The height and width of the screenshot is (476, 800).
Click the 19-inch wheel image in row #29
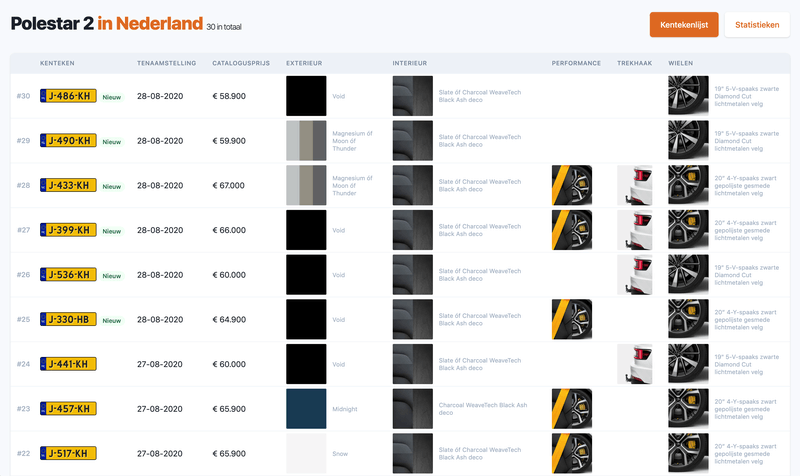point(688,141)
